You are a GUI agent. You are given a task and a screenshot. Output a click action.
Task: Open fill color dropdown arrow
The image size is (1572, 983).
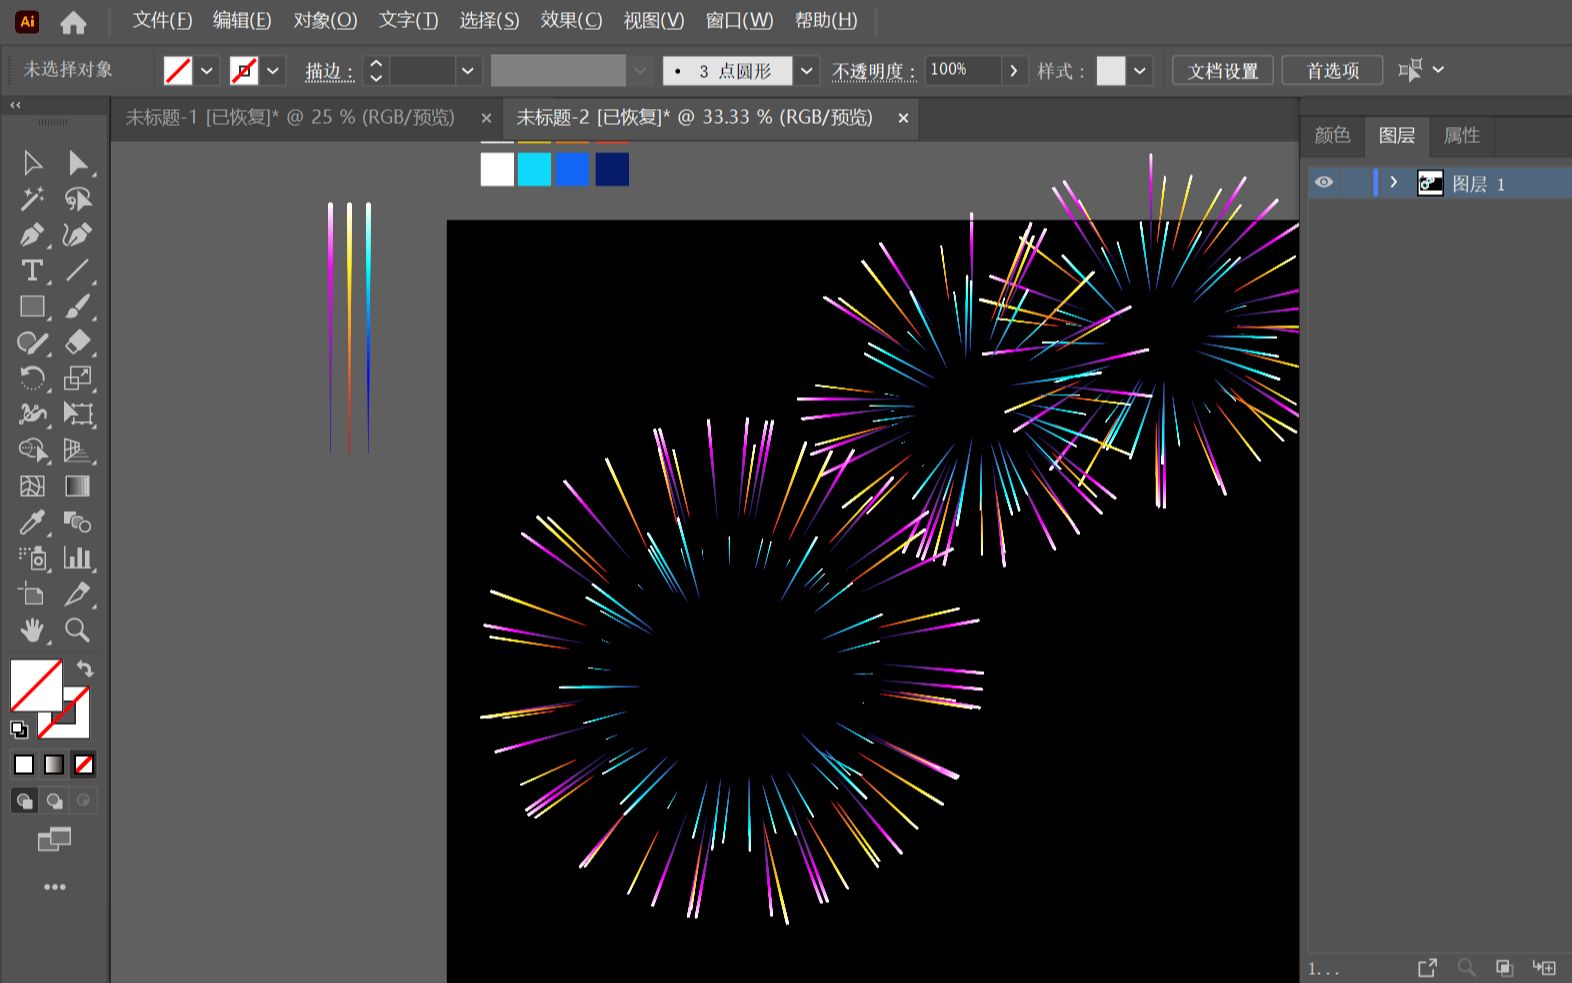pos(207,71)
